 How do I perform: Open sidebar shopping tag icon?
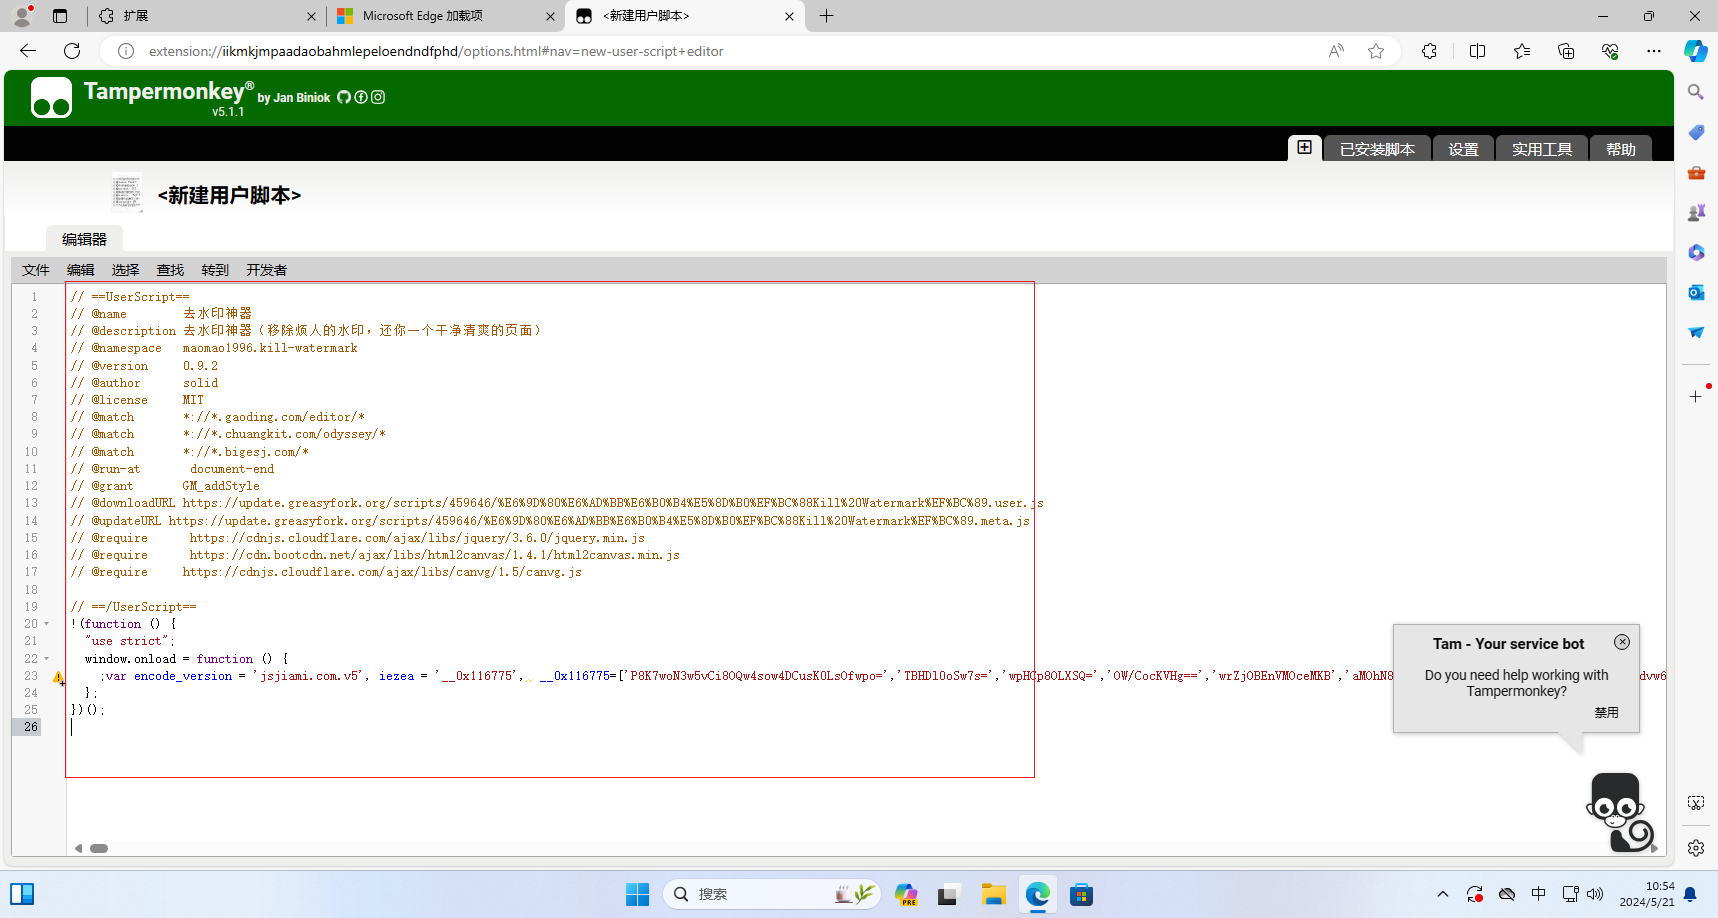pyautogui.click(x=1696, y=132)
